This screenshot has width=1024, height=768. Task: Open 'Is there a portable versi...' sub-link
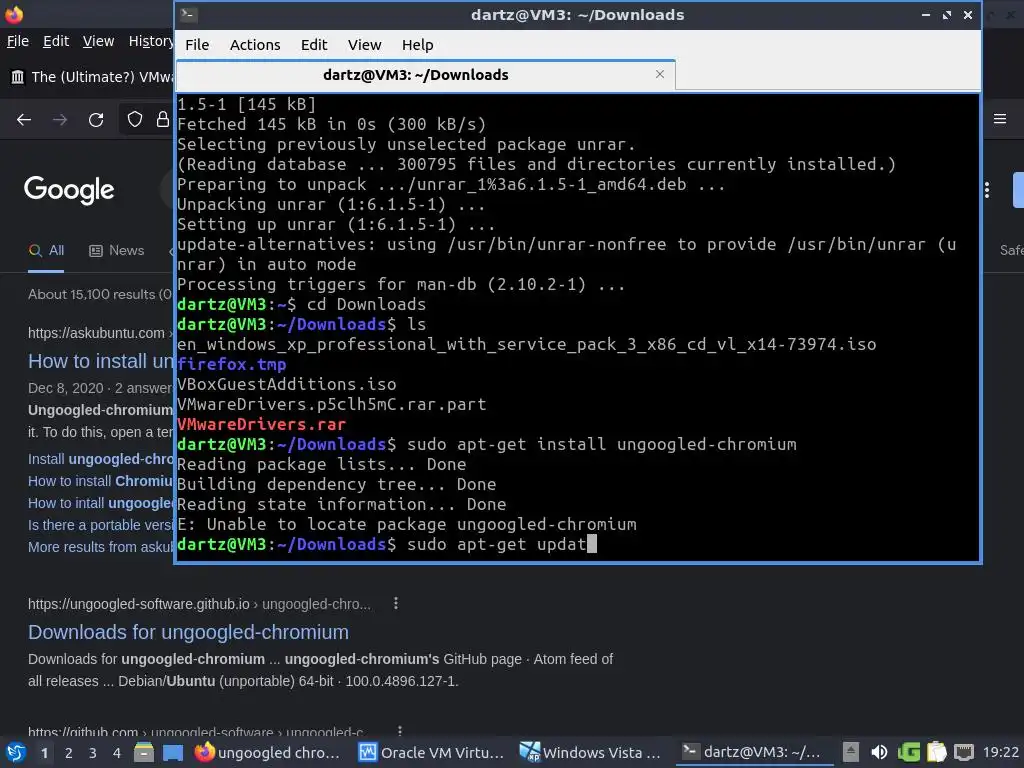[x=101, y=525]
